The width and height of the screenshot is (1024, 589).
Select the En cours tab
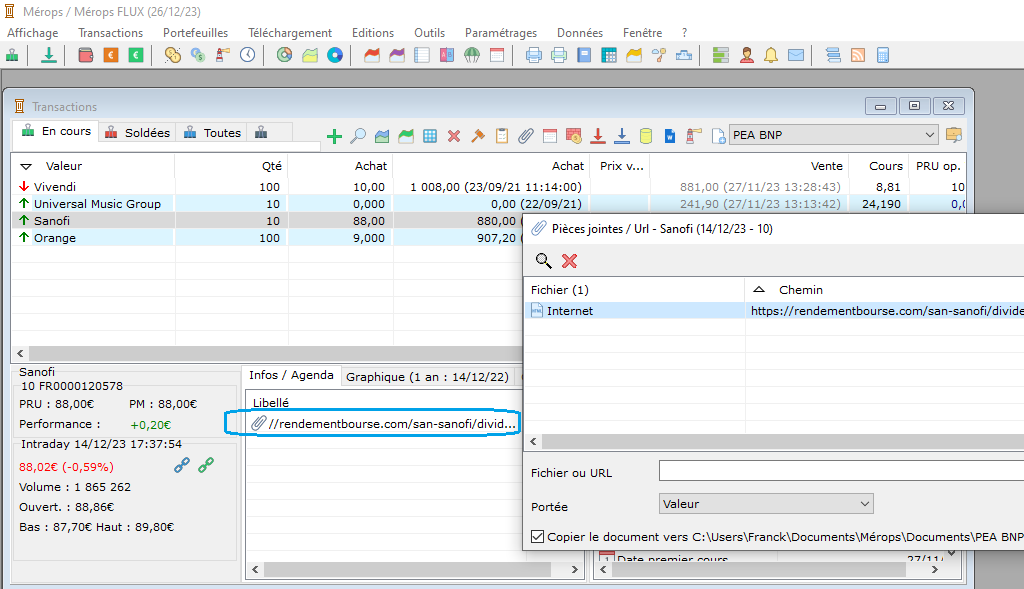click(x=56, y=131)
